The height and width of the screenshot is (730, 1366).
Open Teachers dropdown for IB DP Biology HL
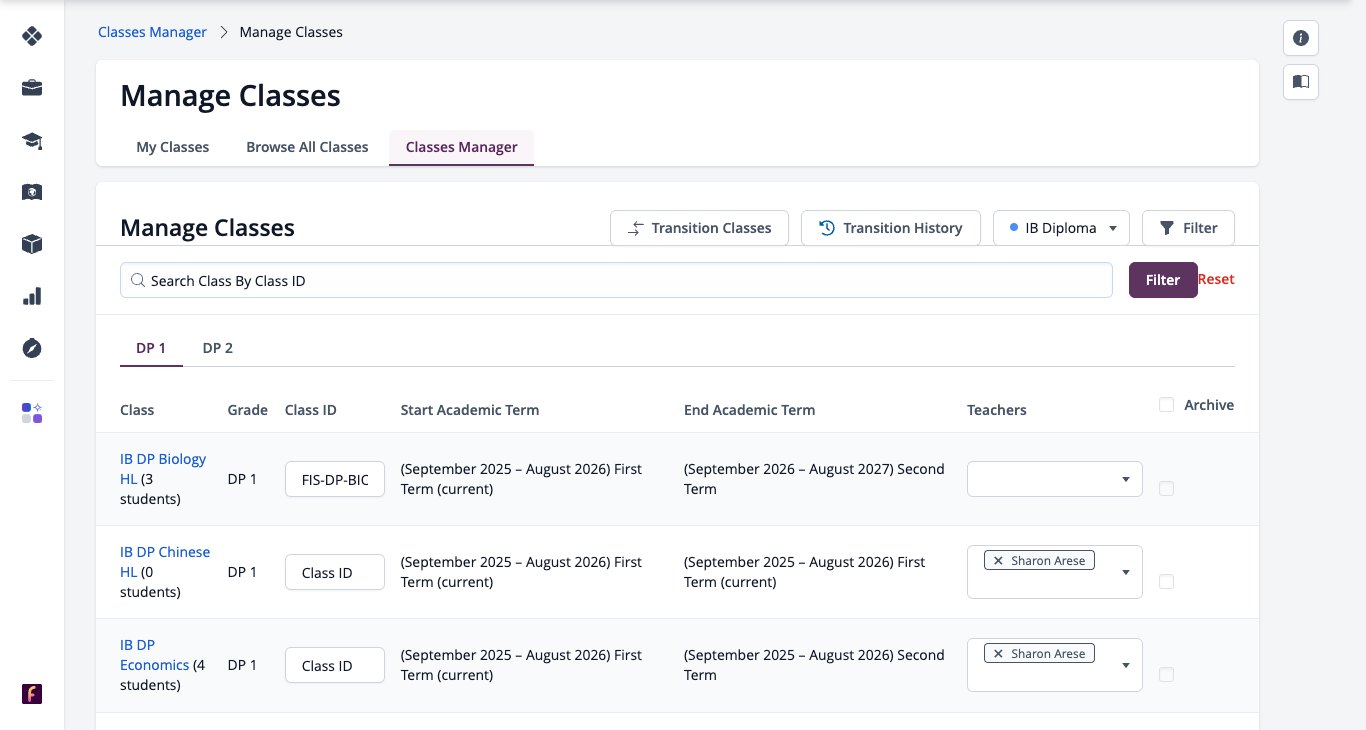pyautogui.click(x=1054, y=478)
